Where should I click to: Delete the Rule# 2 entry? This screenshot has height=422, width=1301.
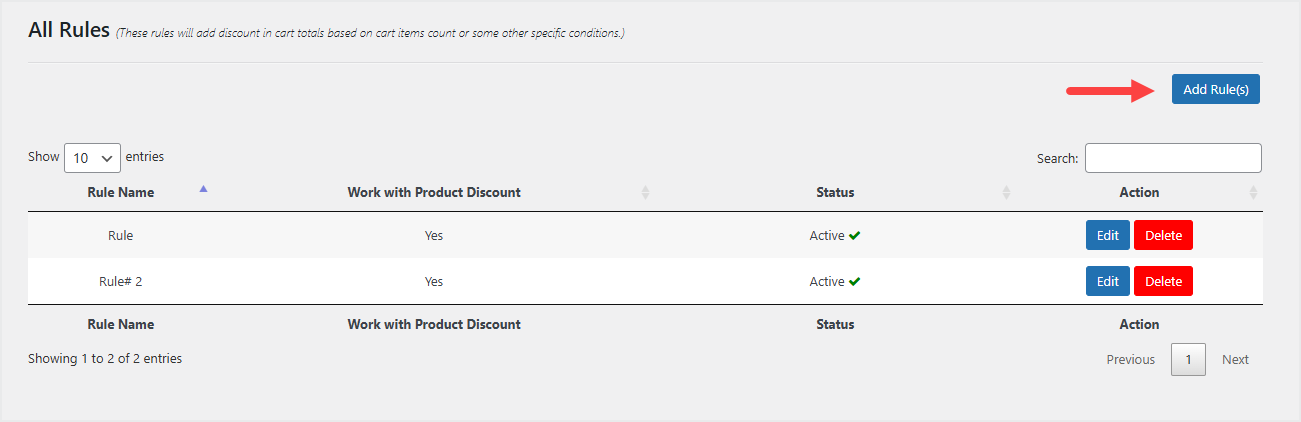pos(1163,282)
